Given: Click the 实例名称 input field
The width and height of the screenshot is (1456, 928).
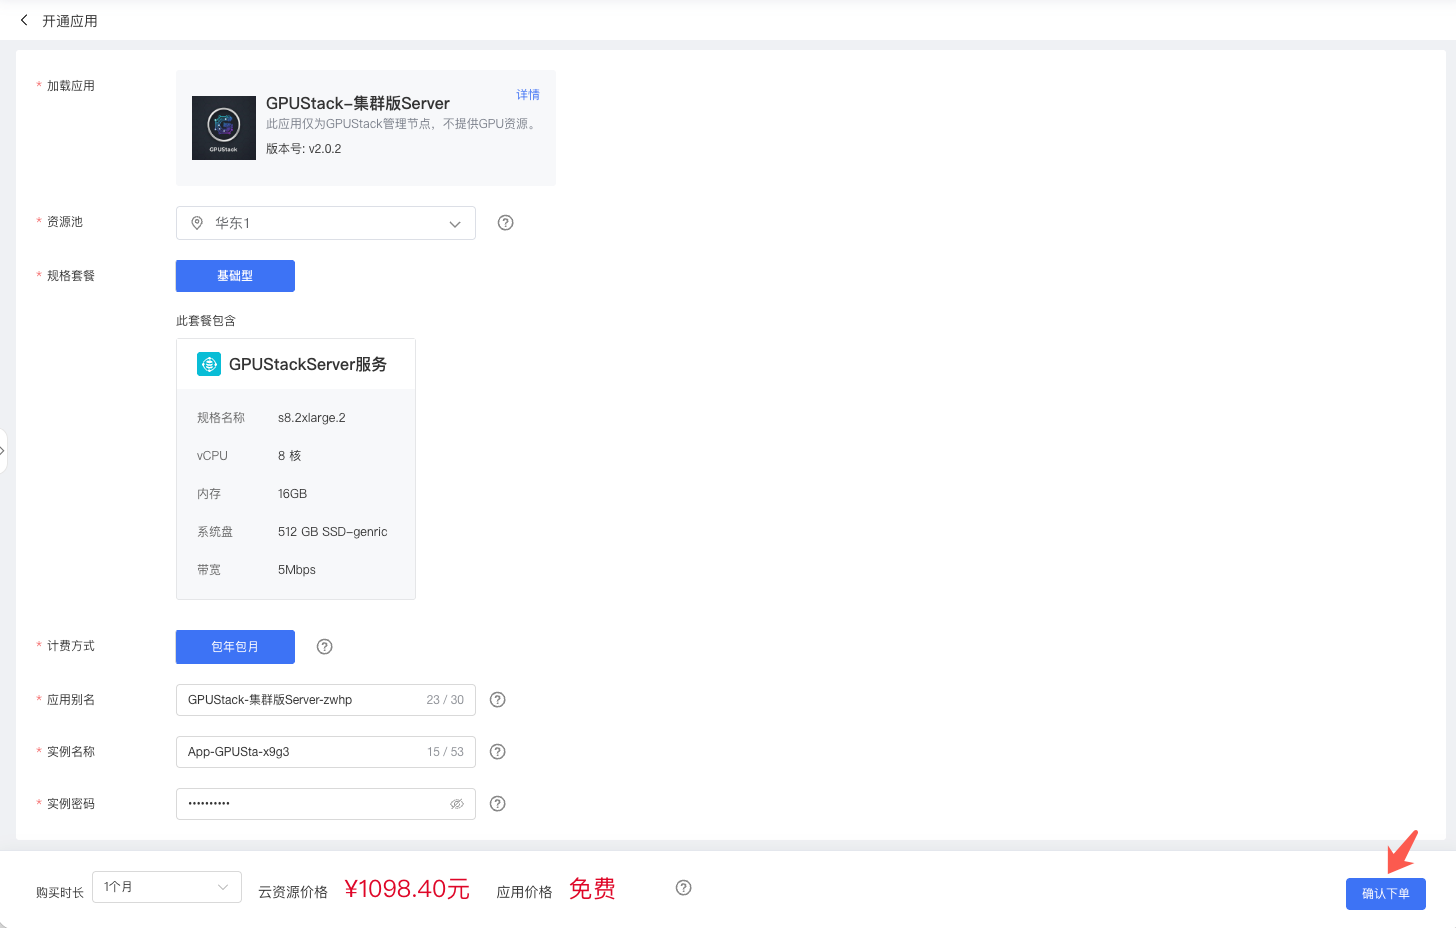Looking at the screenshot, I should tap(326, 752).
